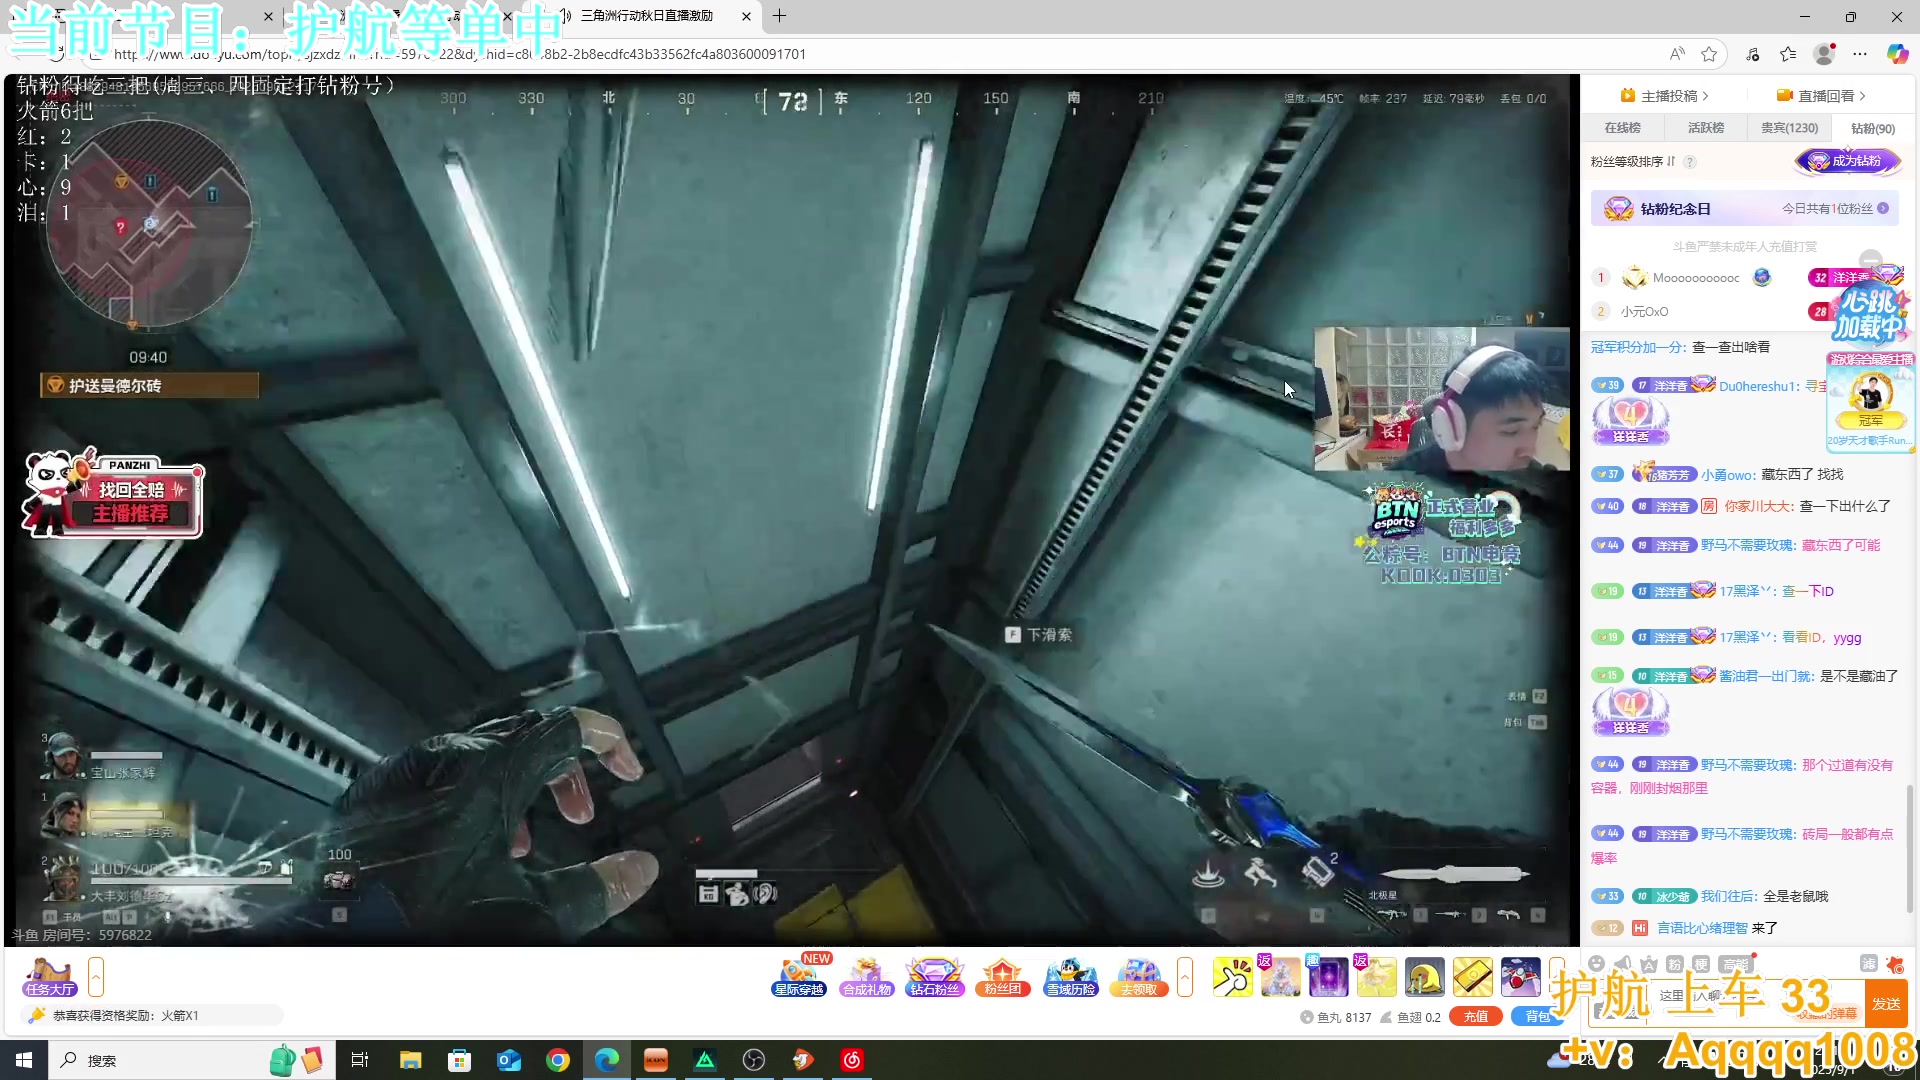Expand the task hall side arrow
Viewport: 1920px width, 1080px height.
[96, 977]
